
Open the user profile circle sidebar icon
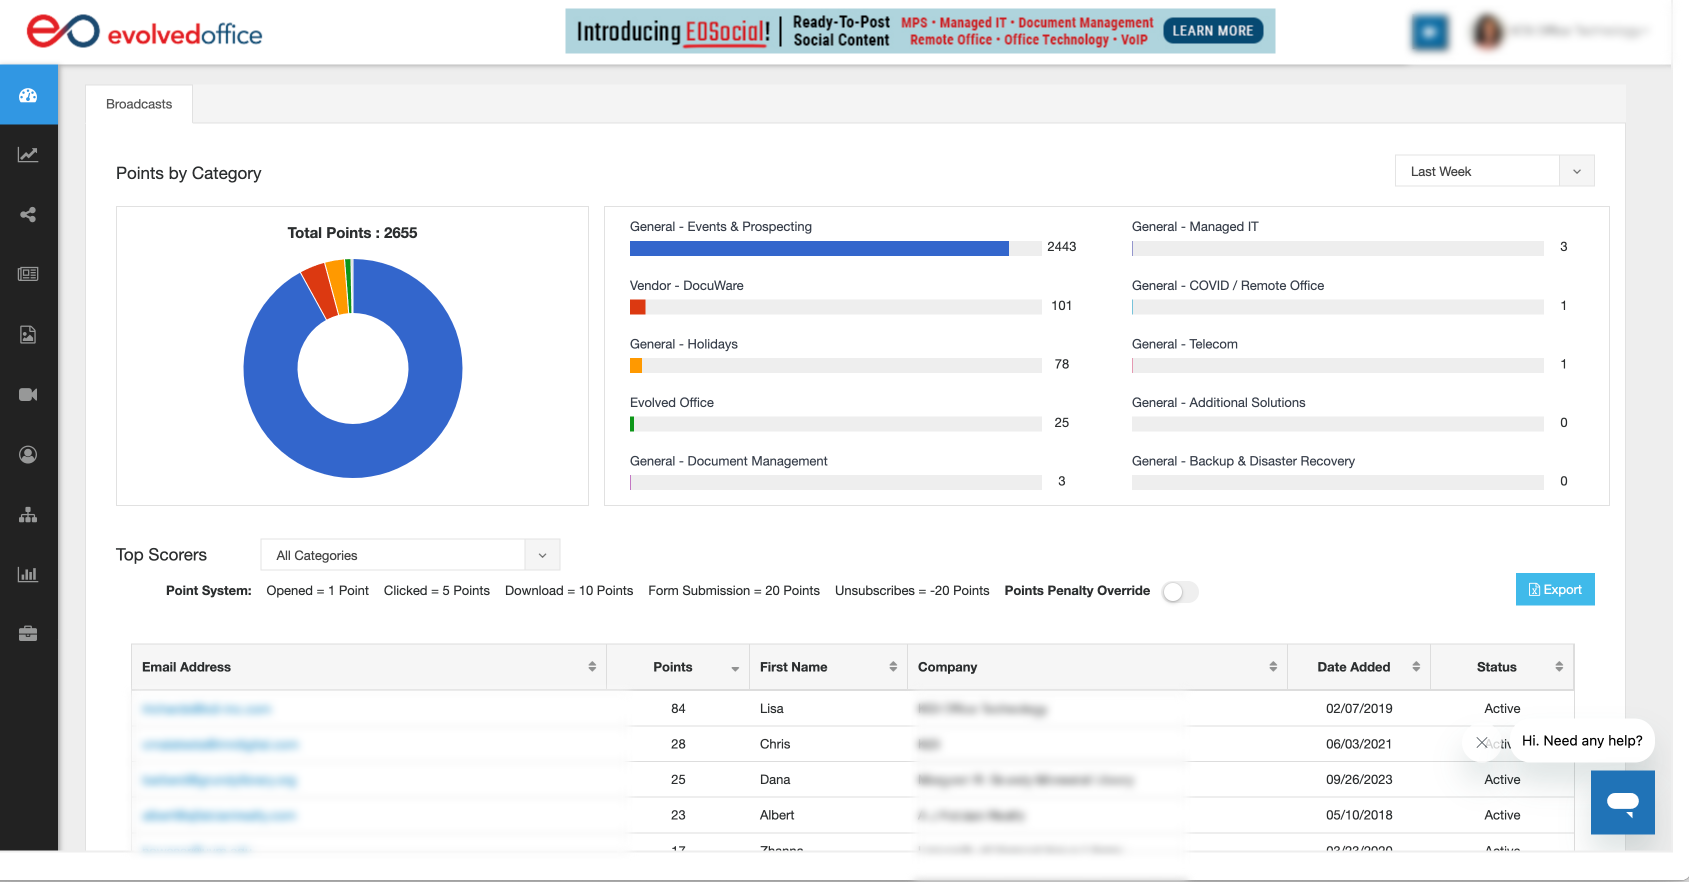(28, 454)
